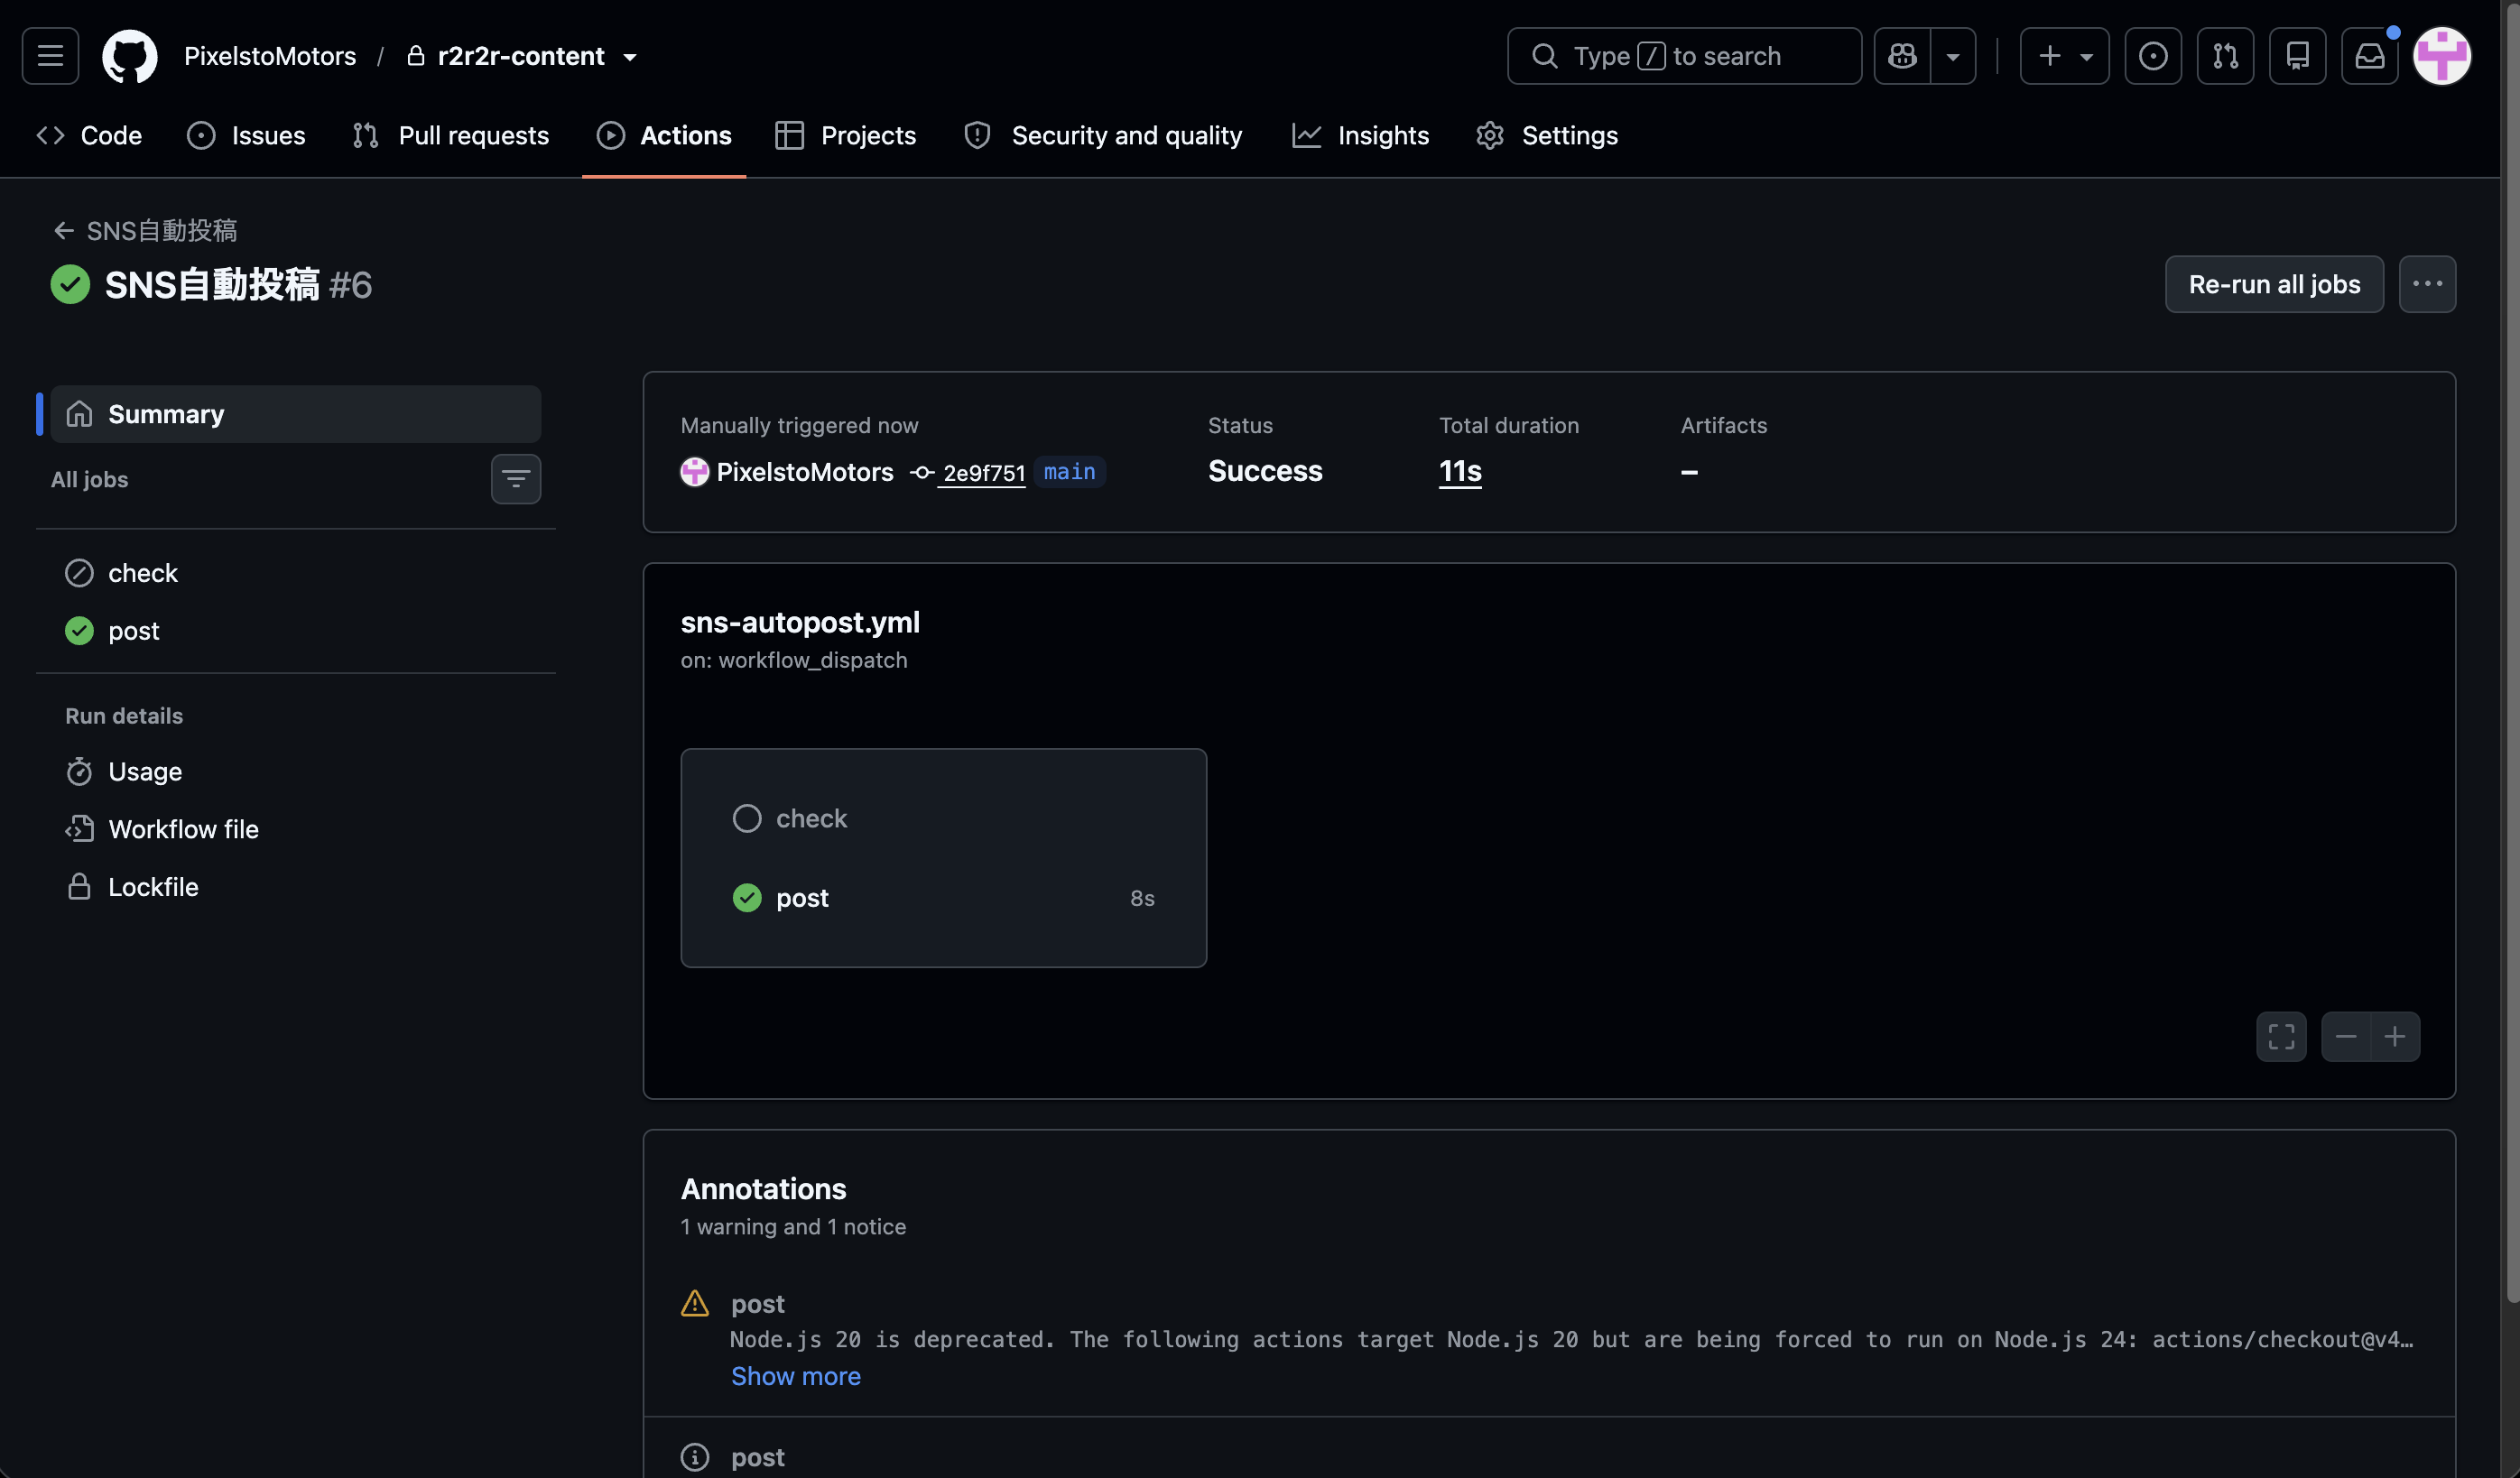Switch to the Code tab

[89, 135]
